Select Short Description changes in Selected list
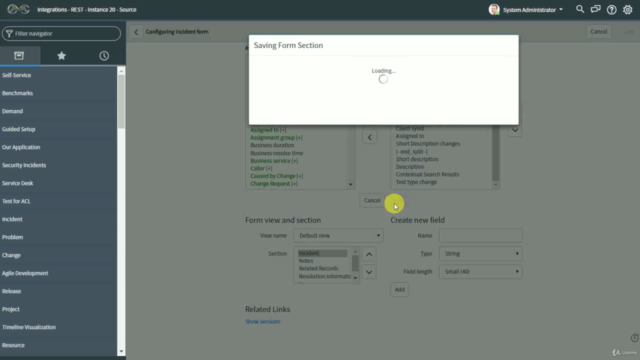The image size is (640, 360). click(x=428, y=144)
